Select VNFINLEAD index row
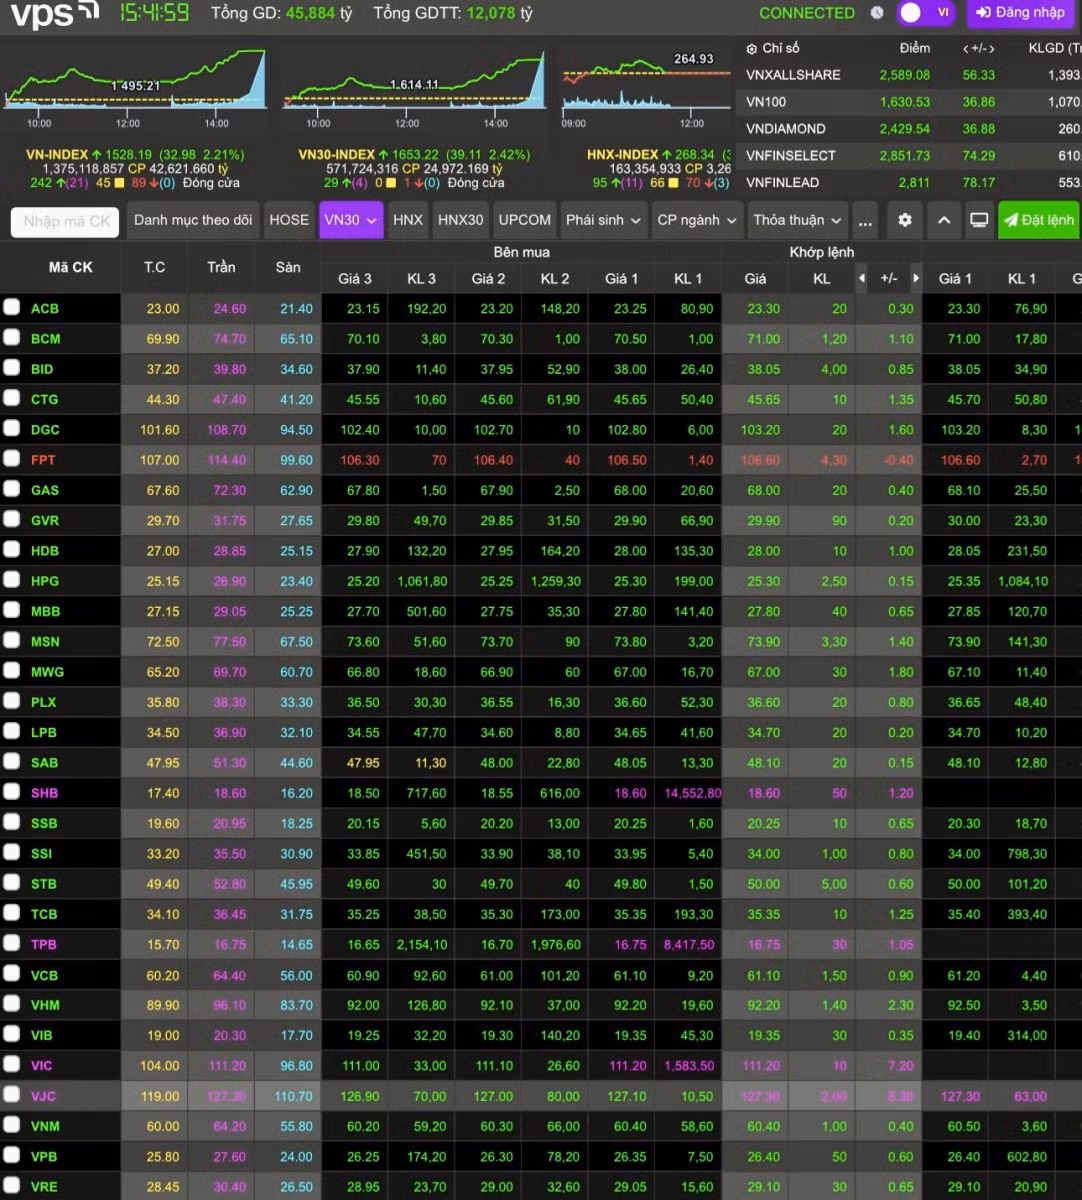Viewport: 1082px width, 1200px height. (908, 183)
